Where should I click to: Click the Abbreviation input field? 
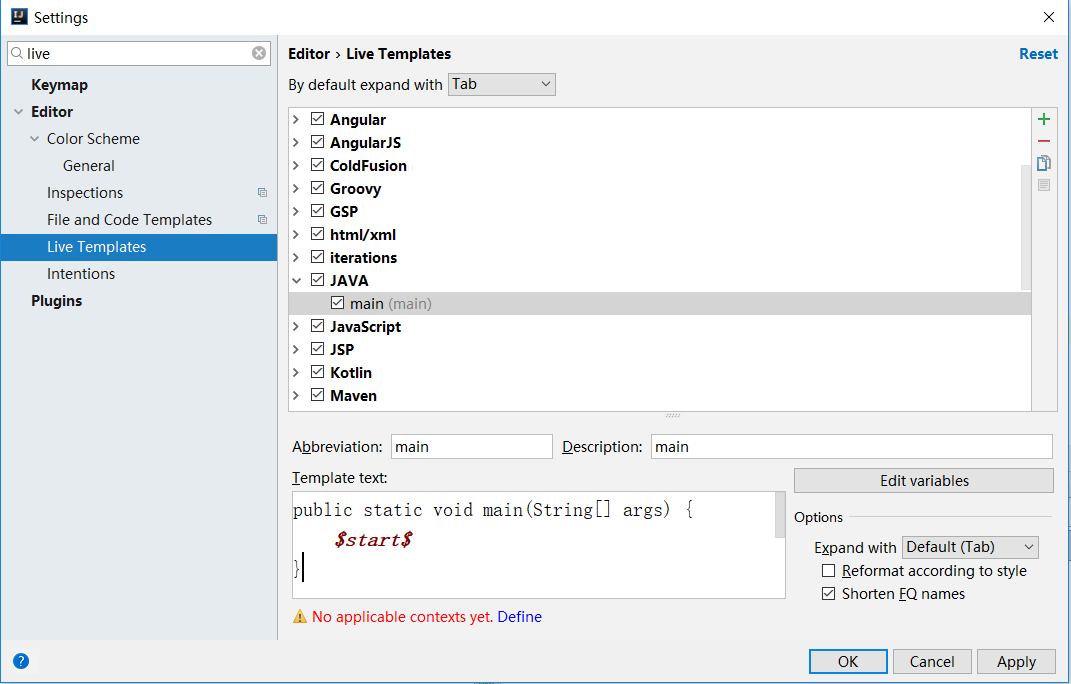click(x=471, y=446)
